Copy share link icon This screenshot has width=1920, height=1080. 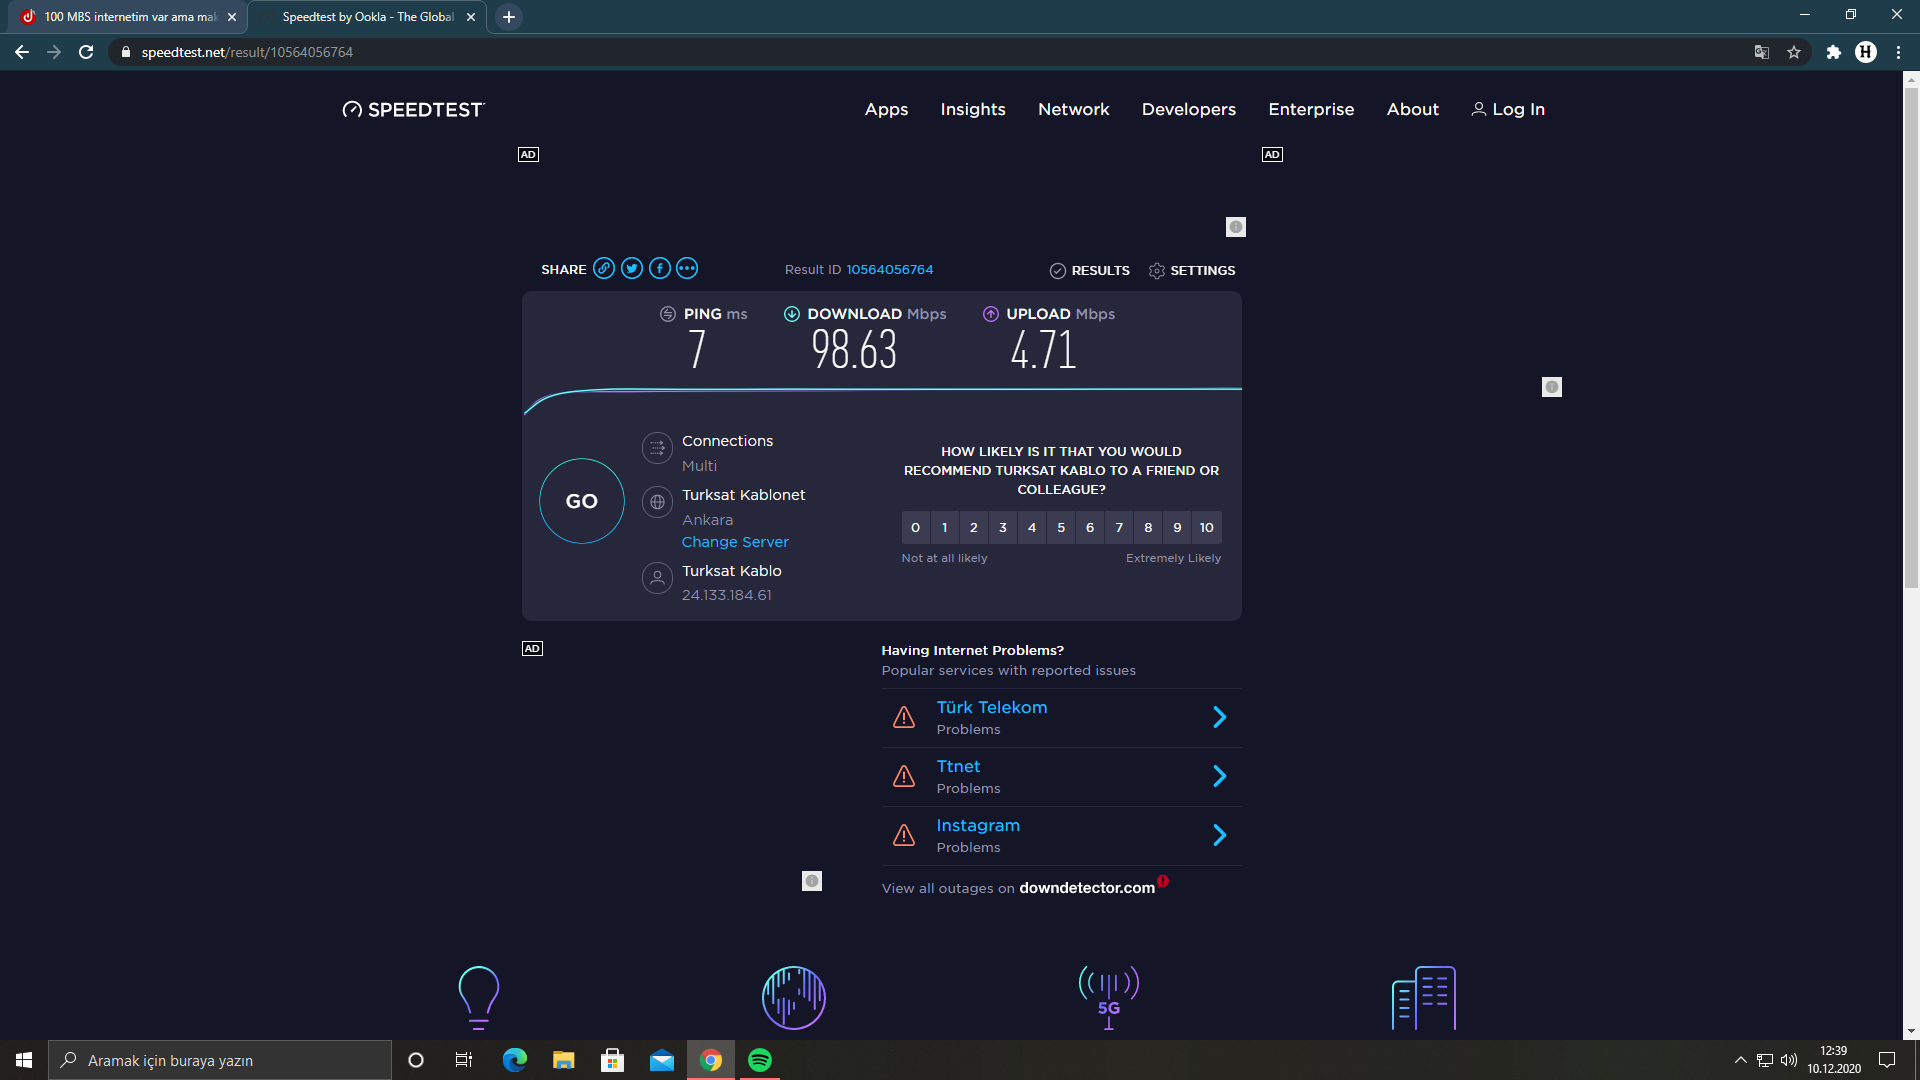(604, 269)
